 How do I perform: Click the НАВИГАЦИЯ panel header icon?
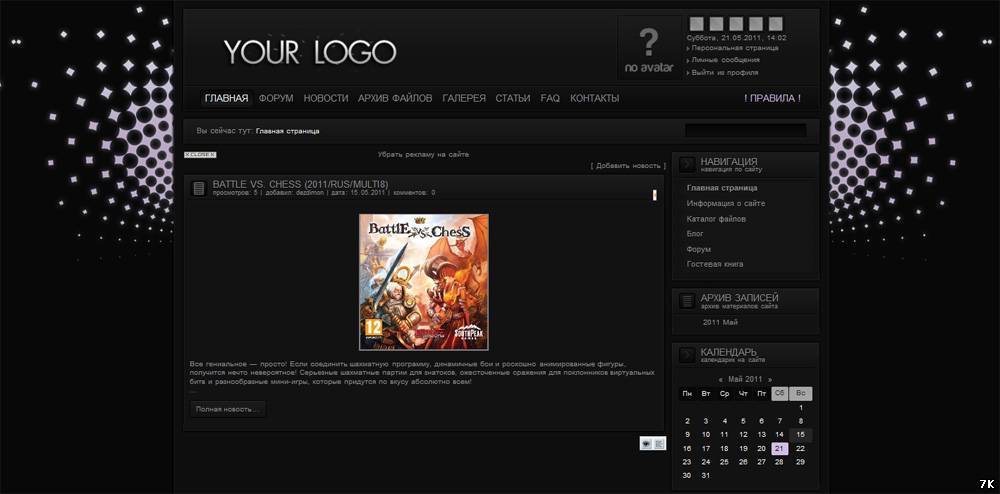click(x=687, y=164)
